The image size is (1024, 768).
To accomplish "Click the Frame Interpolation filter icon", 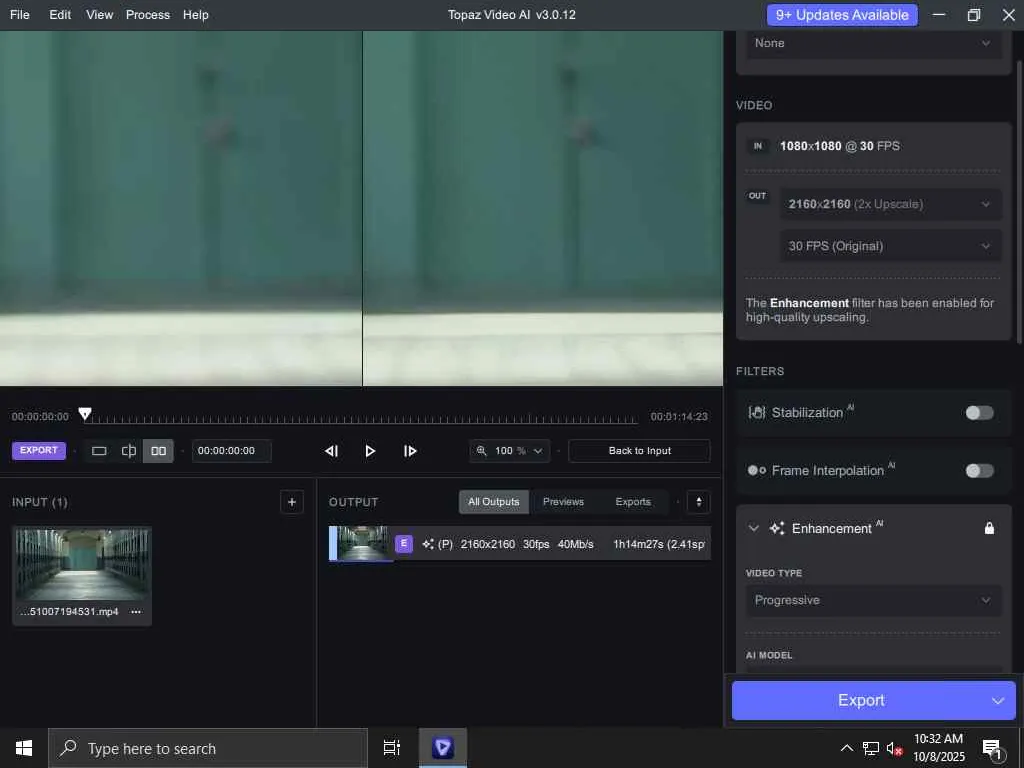I will (x=756, y=471).
